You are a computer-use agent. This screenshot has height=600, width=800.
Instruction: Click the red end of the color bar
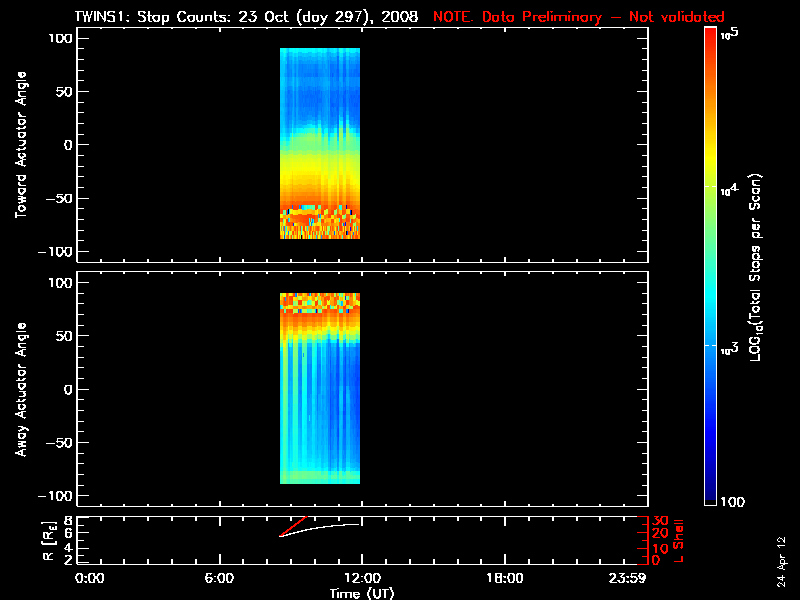710,36
